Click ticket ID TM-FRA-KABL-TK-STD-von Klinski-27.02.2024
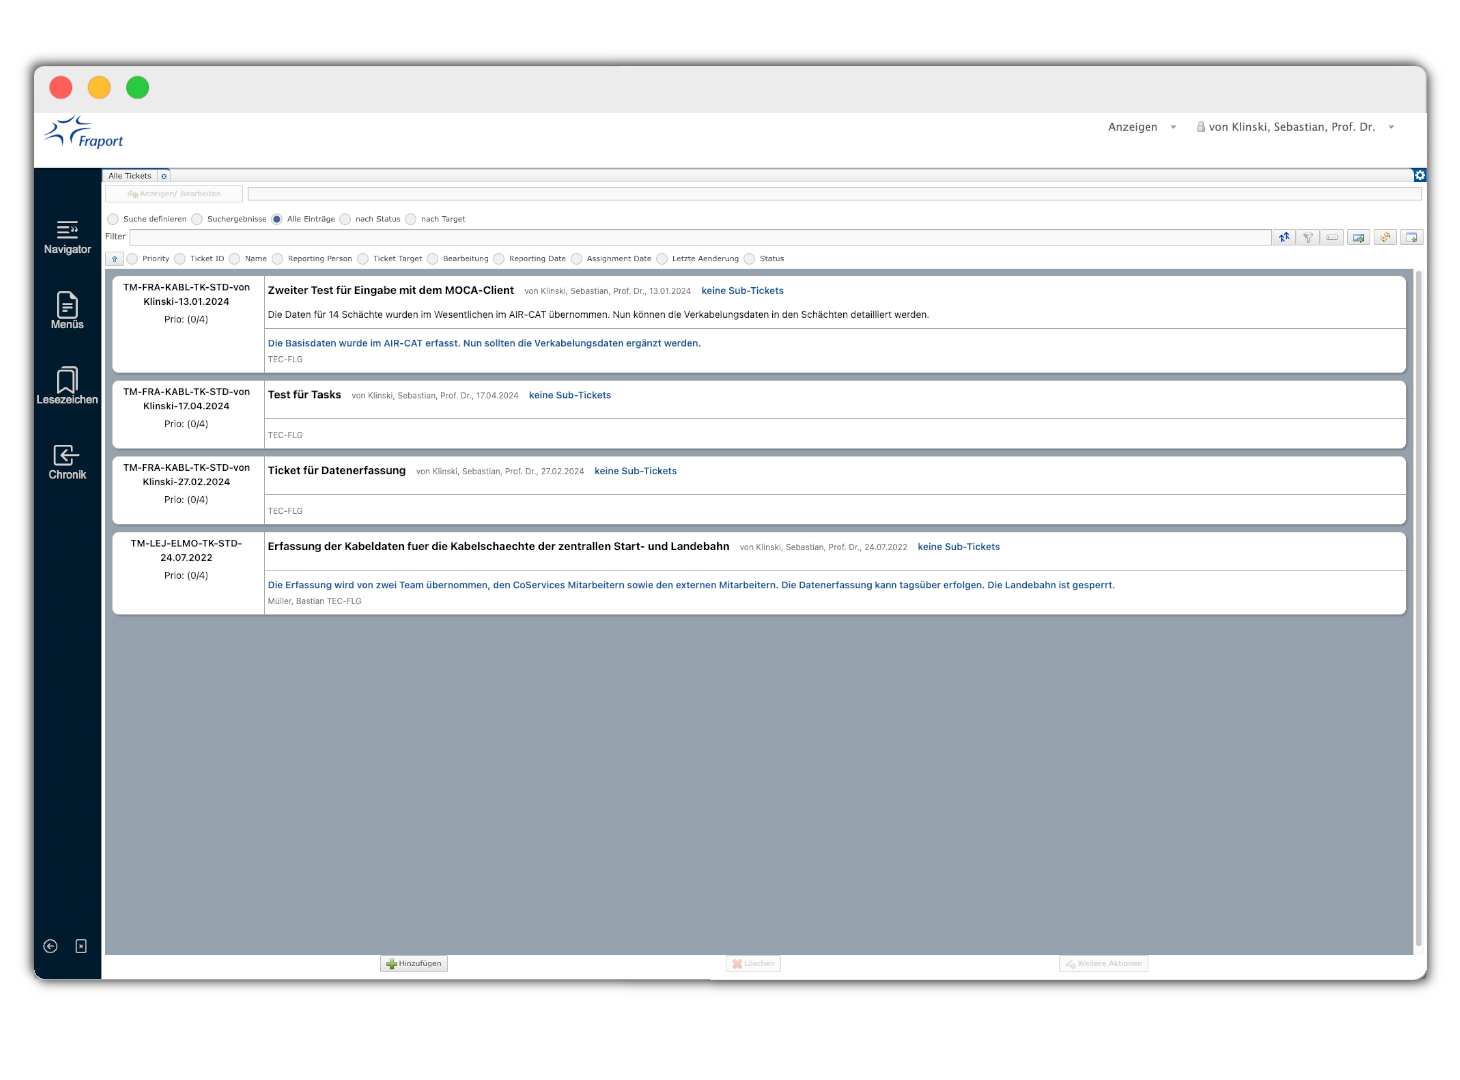 (186, 475)
